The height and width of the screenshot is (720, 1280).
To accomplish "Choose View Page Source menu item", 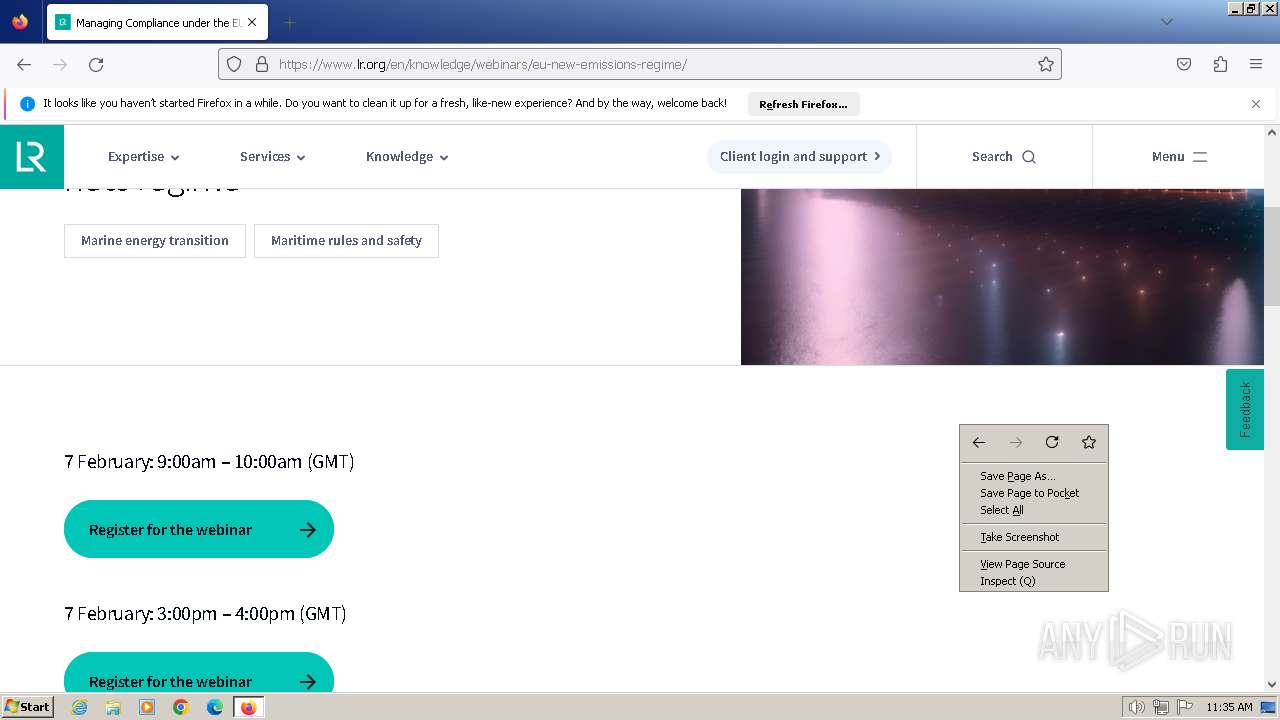I will pyautogui.click(x=1034, y=564).
